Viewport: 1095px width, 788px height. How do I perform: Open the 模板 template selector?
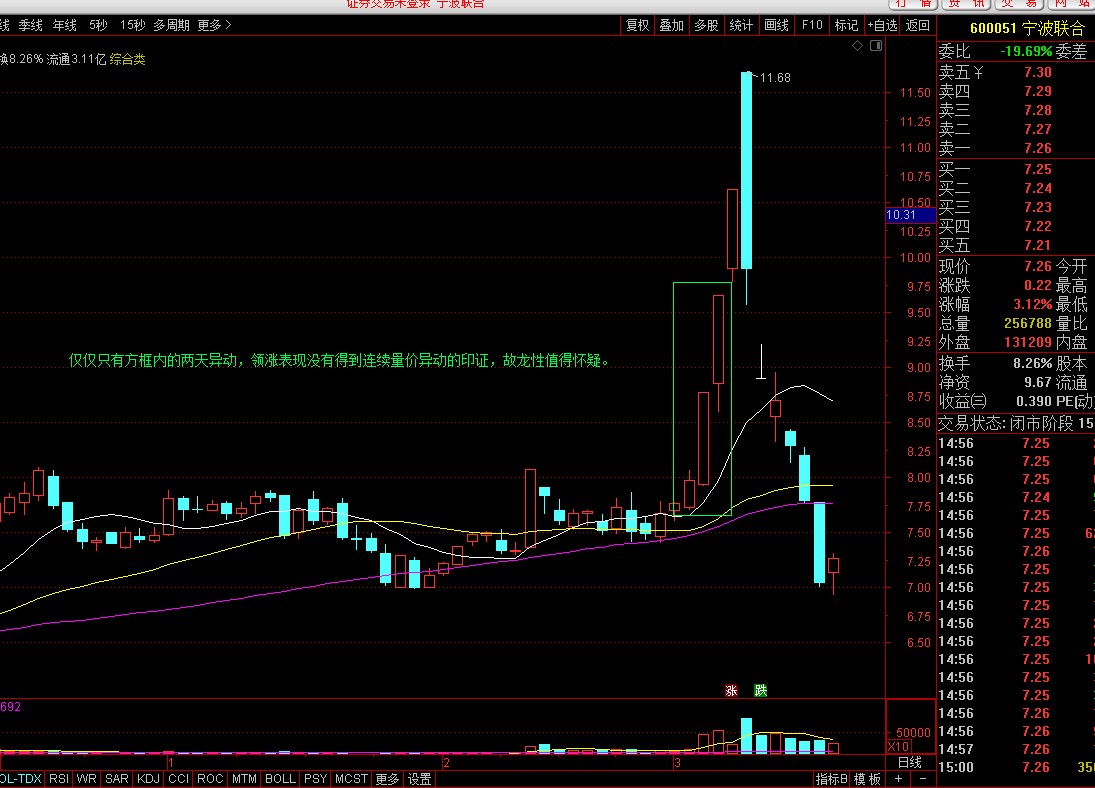click(x=867, y=779)
